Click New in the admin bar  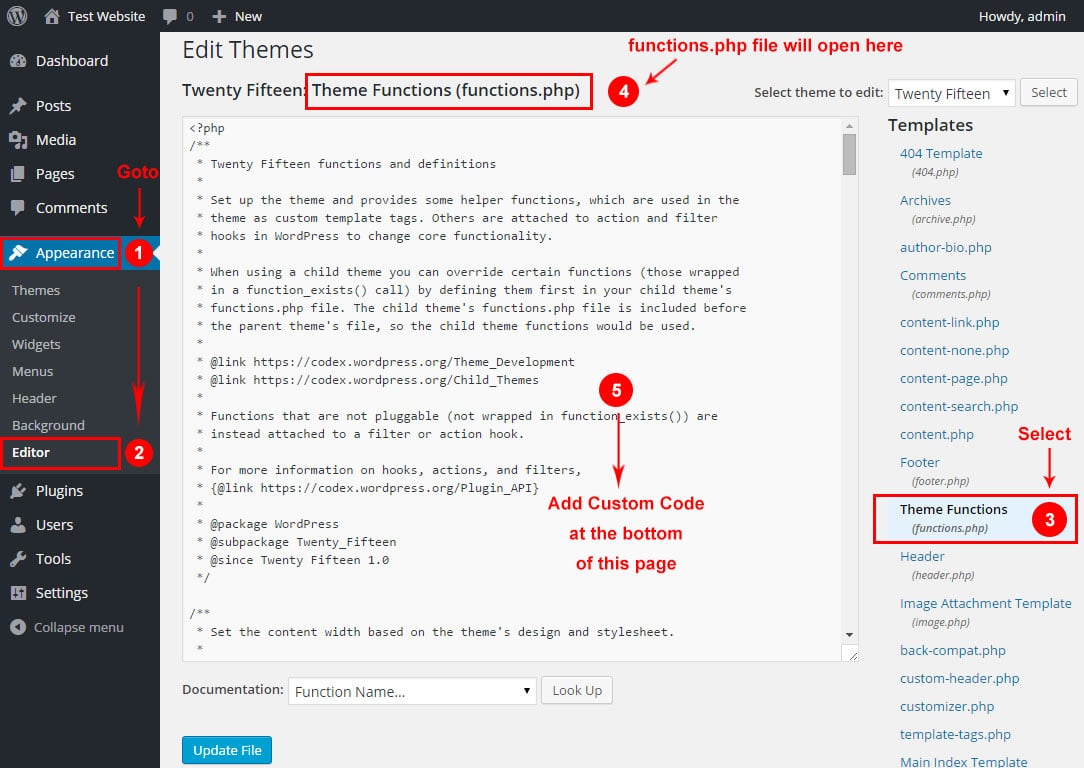point(248,16)
